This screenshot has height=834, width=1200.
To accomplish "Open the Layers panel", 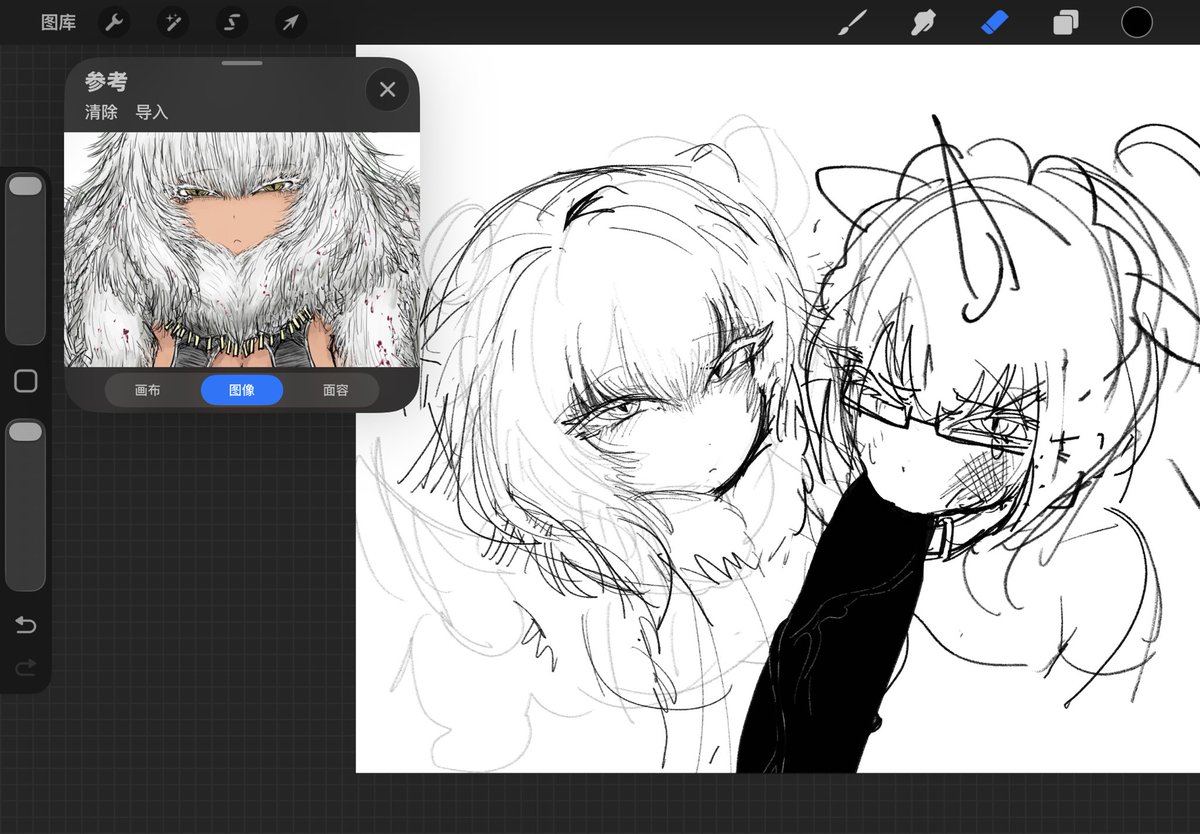I will coord(1066,22).
